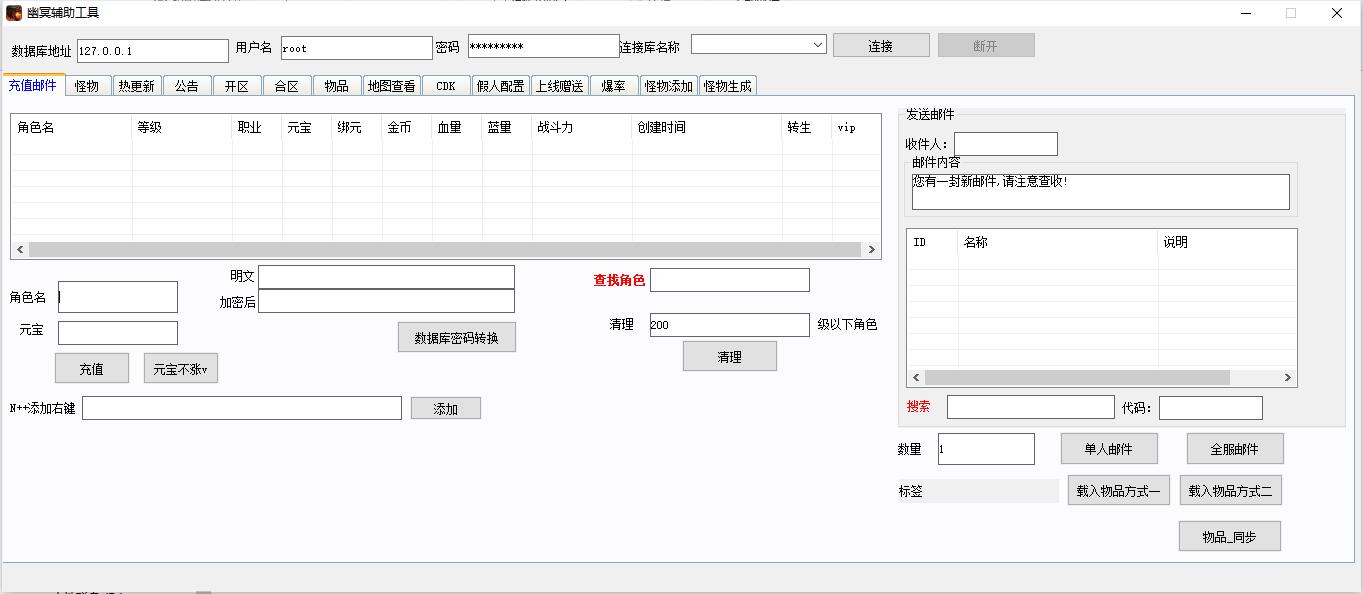The height and width of the screenshot is (594, 1363).
Task: Click the app icon in title bar
Action: click(x=14, y=13)
